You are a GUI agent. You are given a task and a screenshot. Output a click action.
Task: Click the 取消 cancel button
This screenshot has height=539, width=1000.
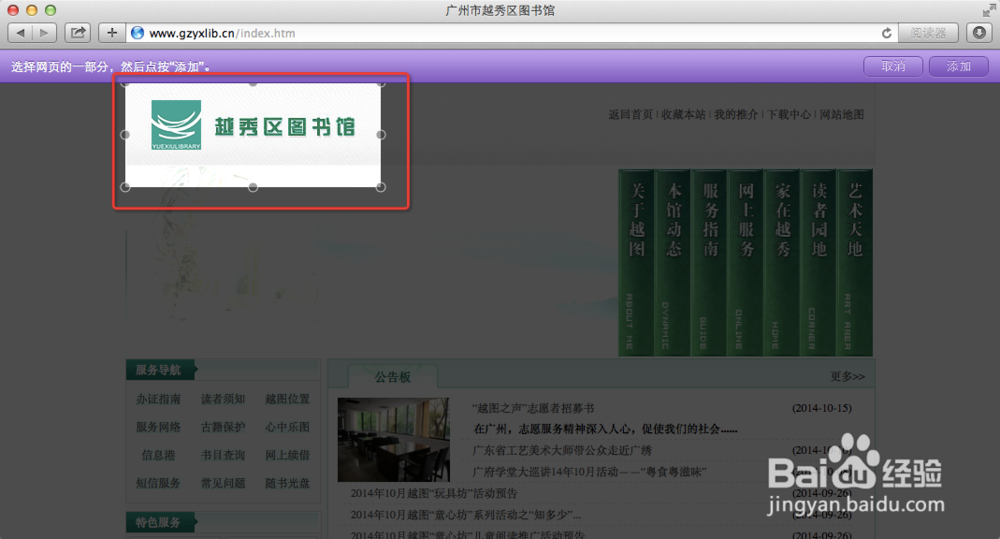(893, 66)
